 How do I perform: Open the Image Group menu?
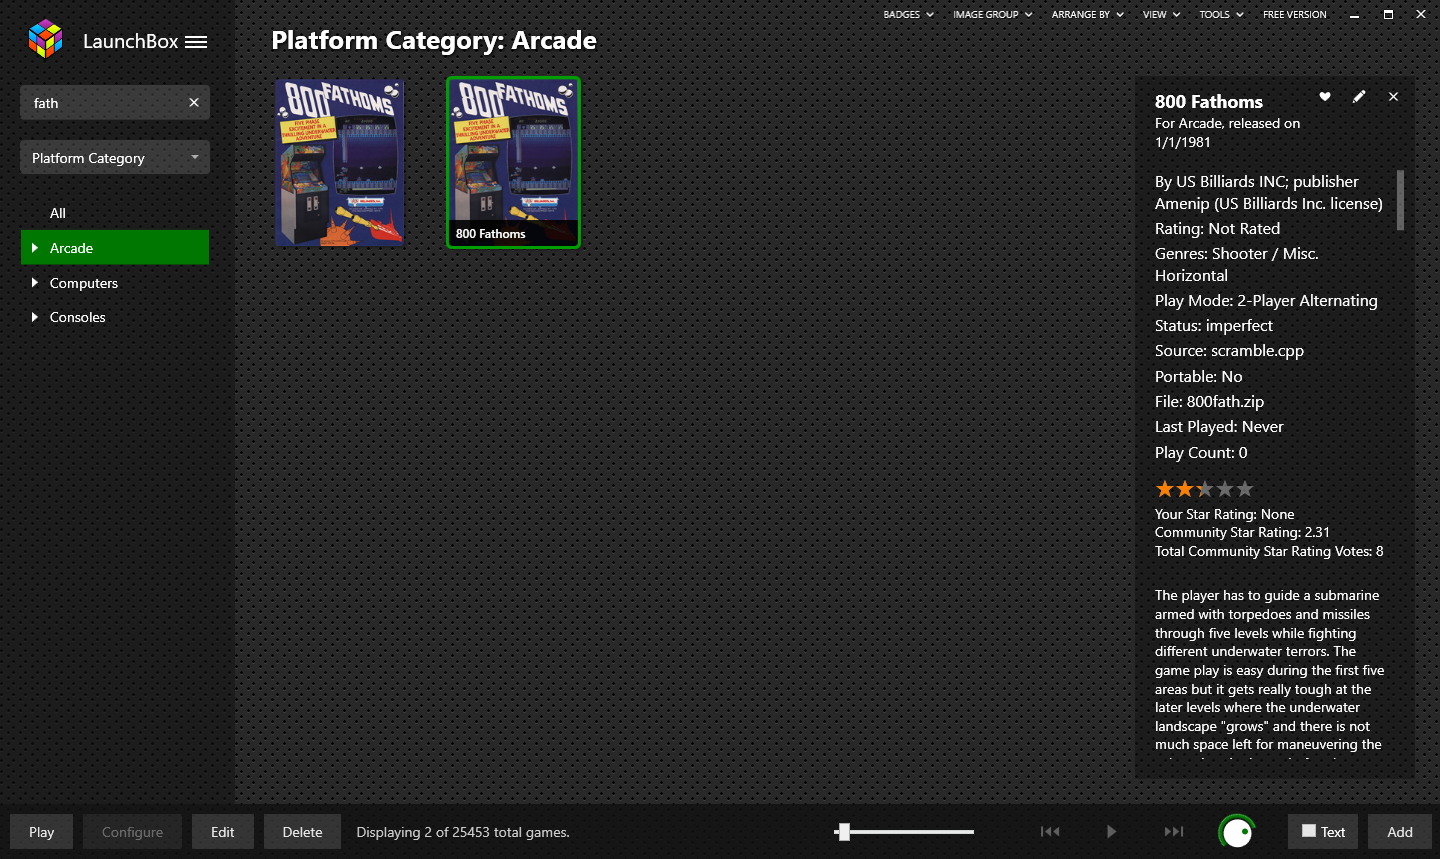tap(993, 14)
